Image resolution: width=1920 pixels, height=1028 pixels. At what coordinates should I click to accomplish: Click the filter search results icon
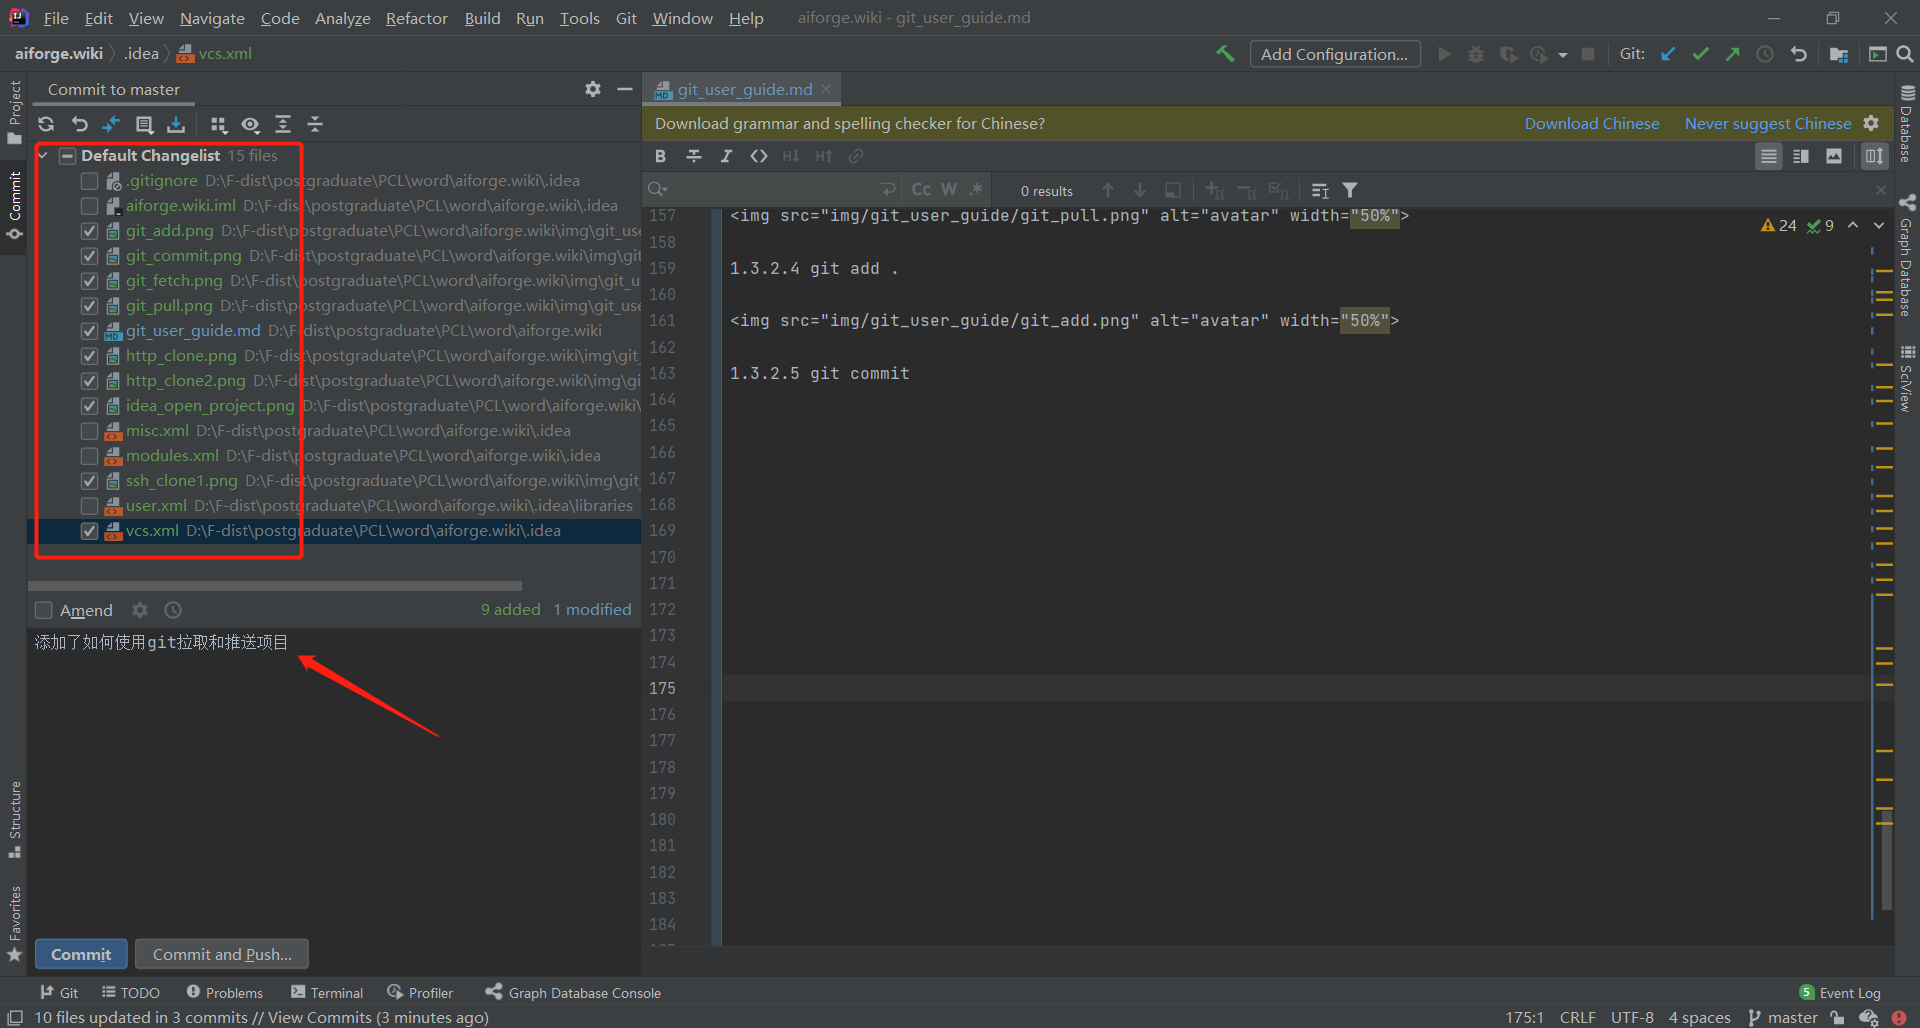coord(1350,190)
